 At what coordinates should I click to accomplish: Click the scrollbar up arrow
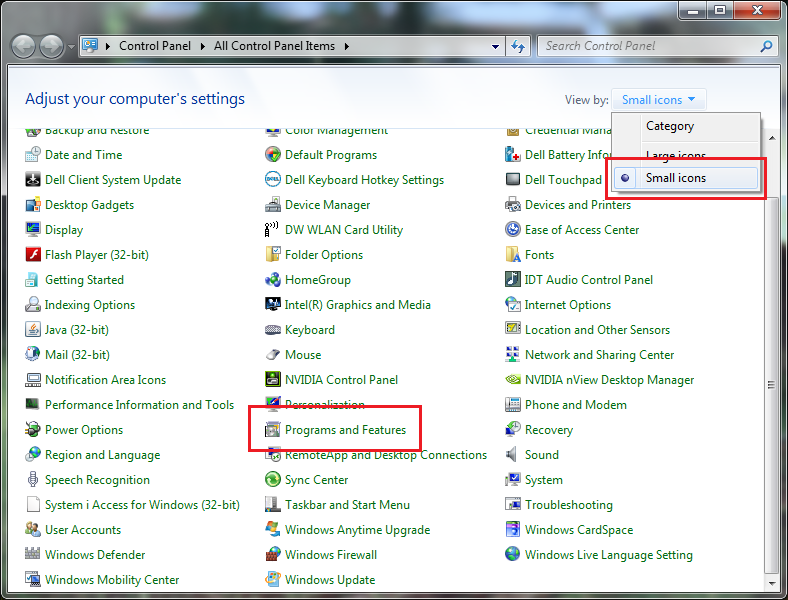coord(771,137)
